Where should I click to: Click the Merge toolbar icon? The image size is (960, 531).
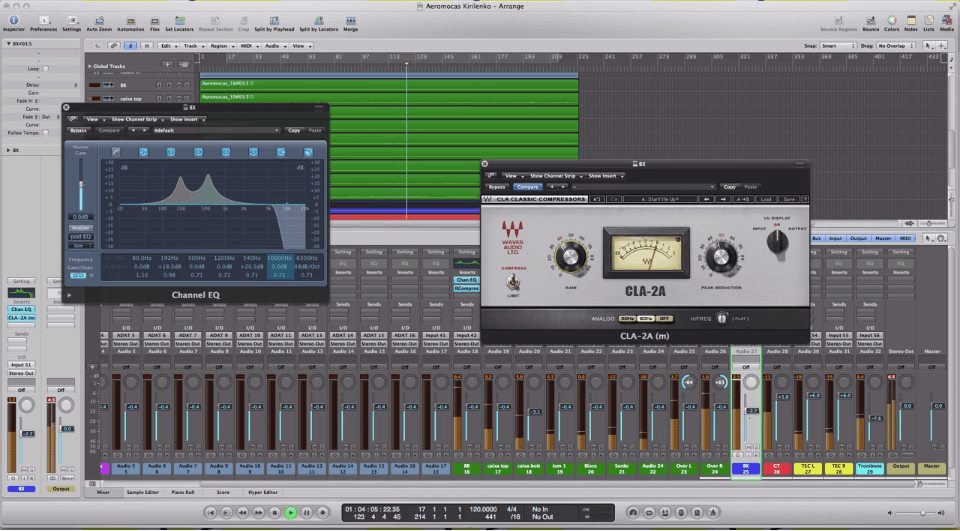pos(350,21)
